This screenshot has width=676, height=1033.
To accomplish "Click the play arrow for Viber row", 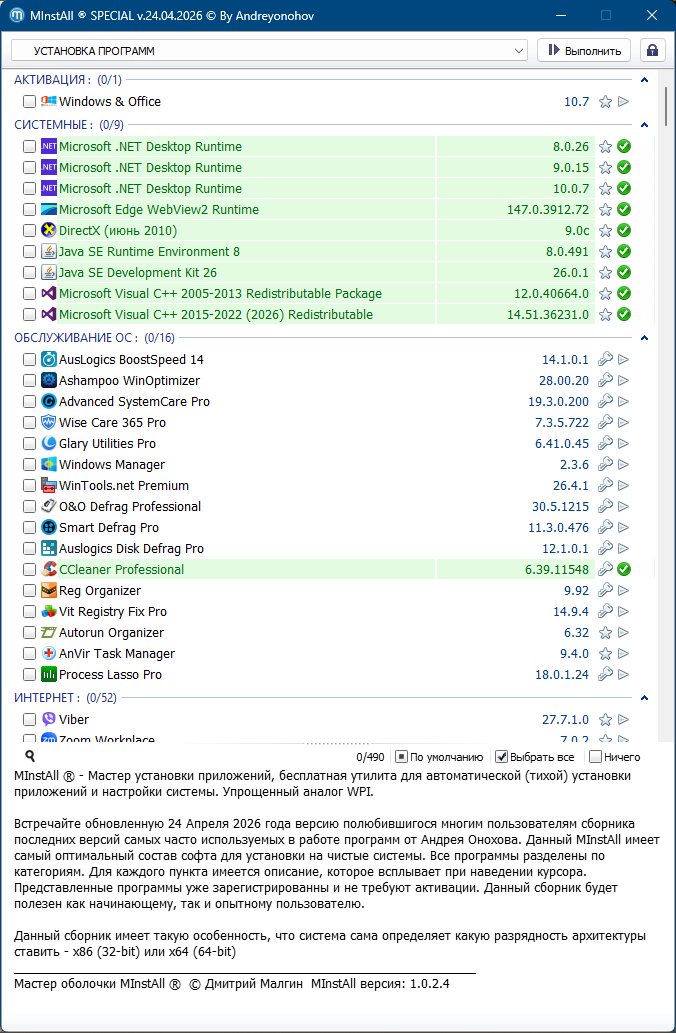I will coord(623,720).
